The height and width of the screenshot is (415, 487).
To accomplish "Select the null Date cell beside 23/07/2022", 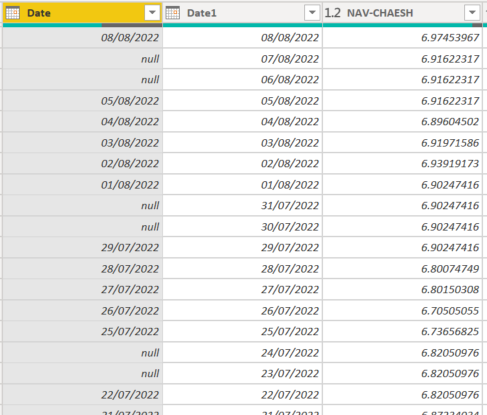I will click(82, 374).
